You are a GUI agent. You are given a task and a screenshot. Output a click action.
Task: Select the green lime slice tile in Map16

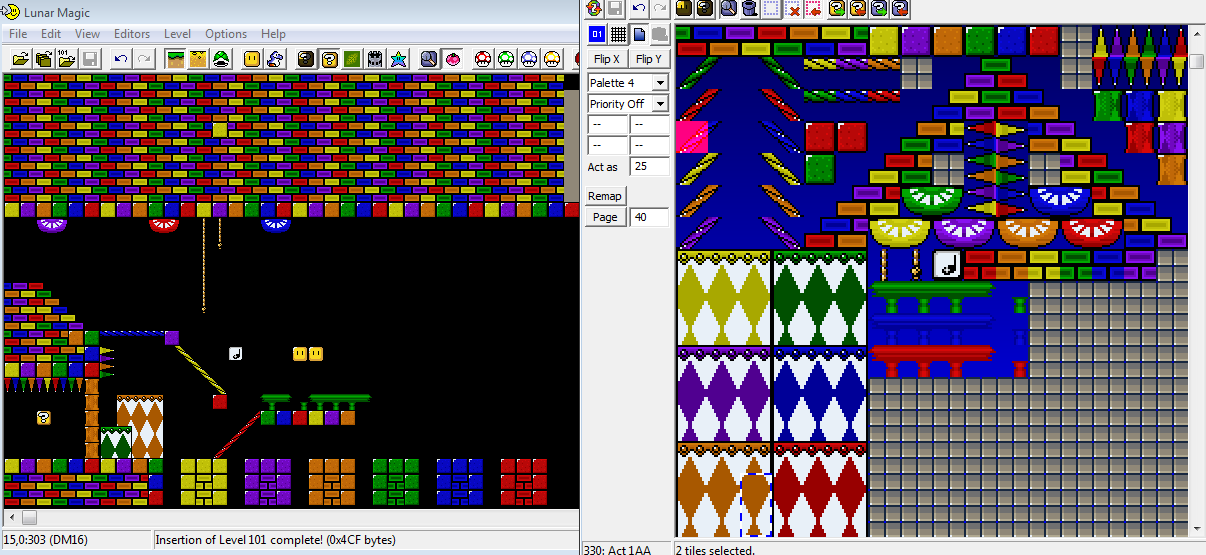pyautogui.click(x=932, y=200)
